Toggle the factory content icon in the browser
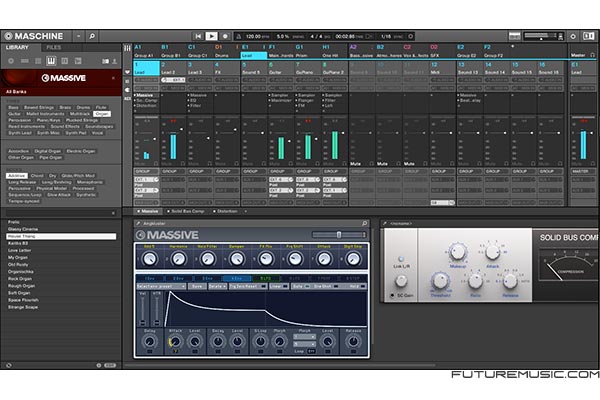This screenshot has width=600, height=400. pos(105,61)
